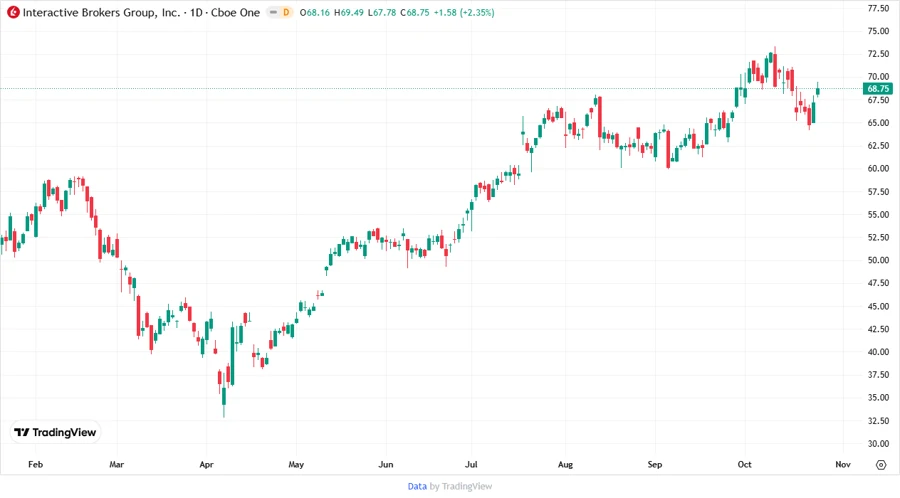Click the Jul label on time axis
The height and width of the screenshot is (498, 900).
(471, 464)
